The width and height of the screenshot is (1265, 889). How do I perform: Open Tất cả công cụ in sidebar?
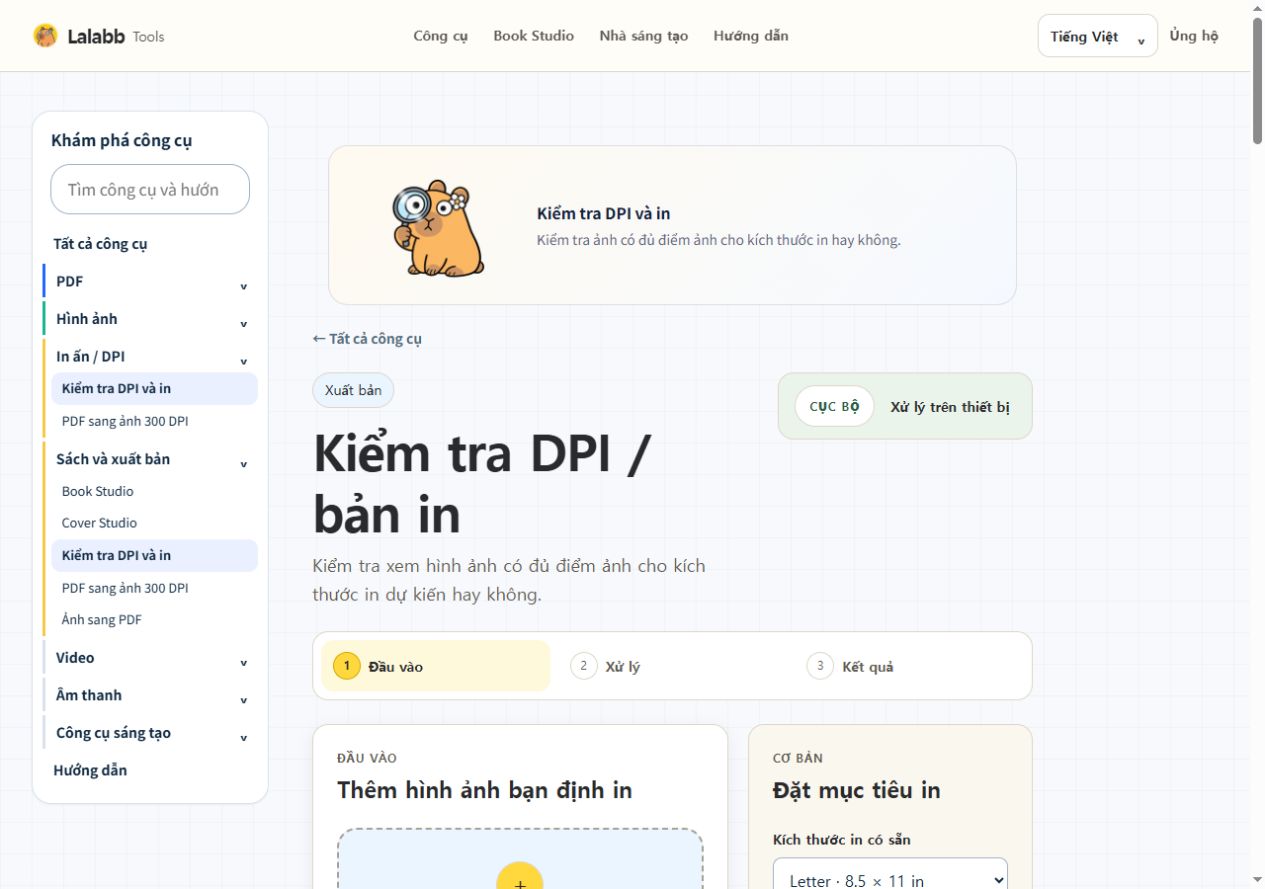coord(101,244)
